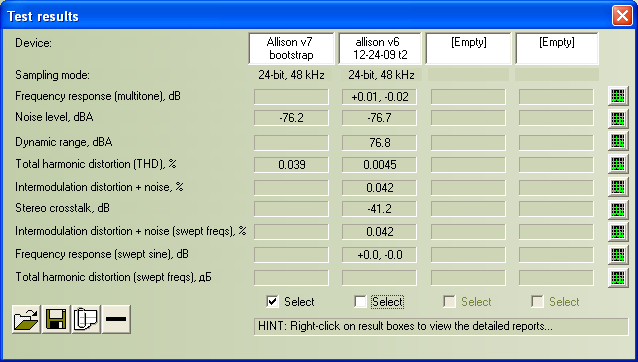
Task: Open graph for THD swept freqs row
Action: point(618,278)
